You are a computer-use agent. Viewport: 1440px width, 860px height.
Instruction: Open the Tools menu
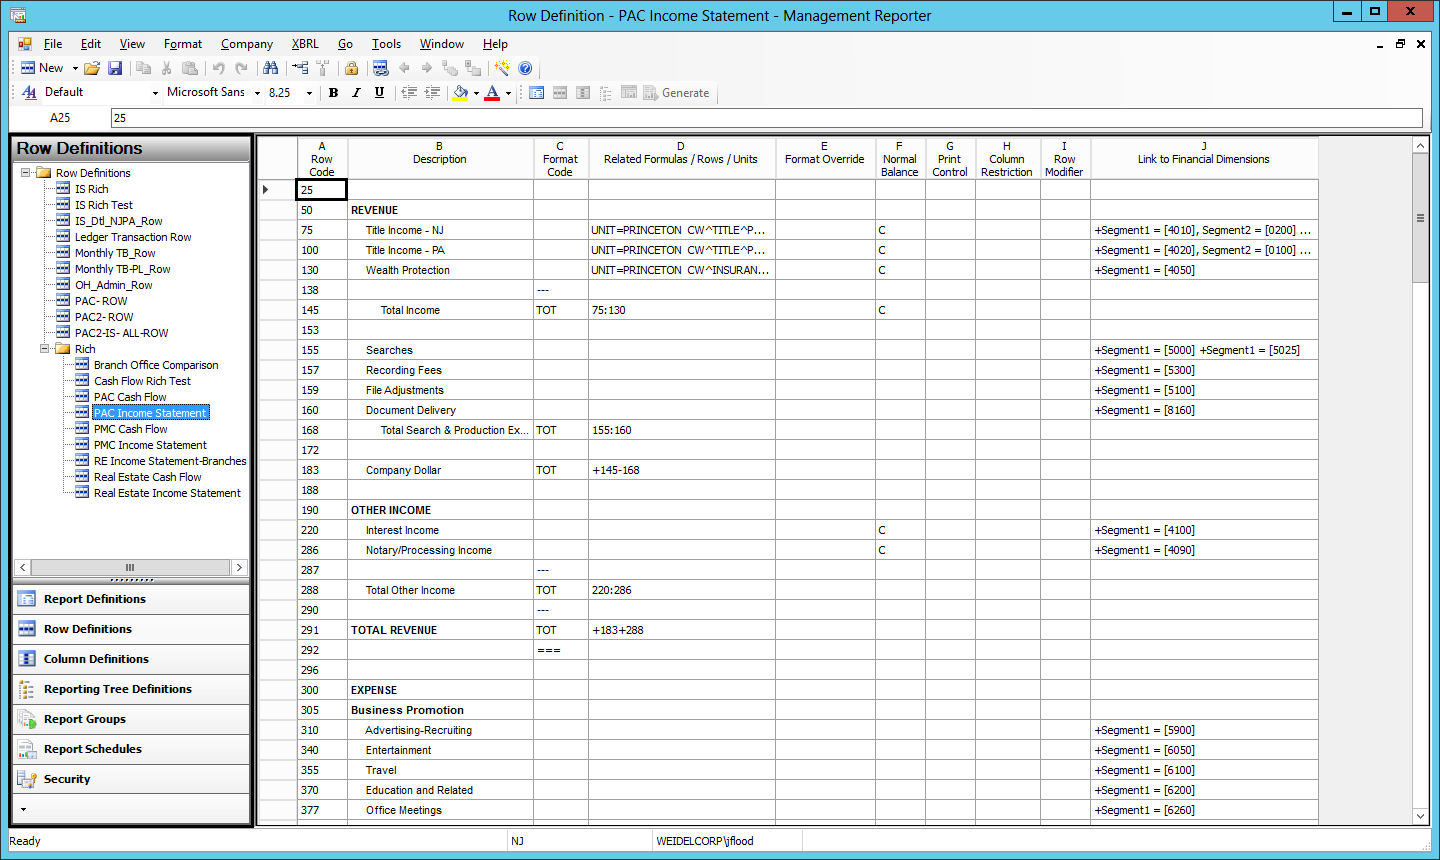pos(386,44)
